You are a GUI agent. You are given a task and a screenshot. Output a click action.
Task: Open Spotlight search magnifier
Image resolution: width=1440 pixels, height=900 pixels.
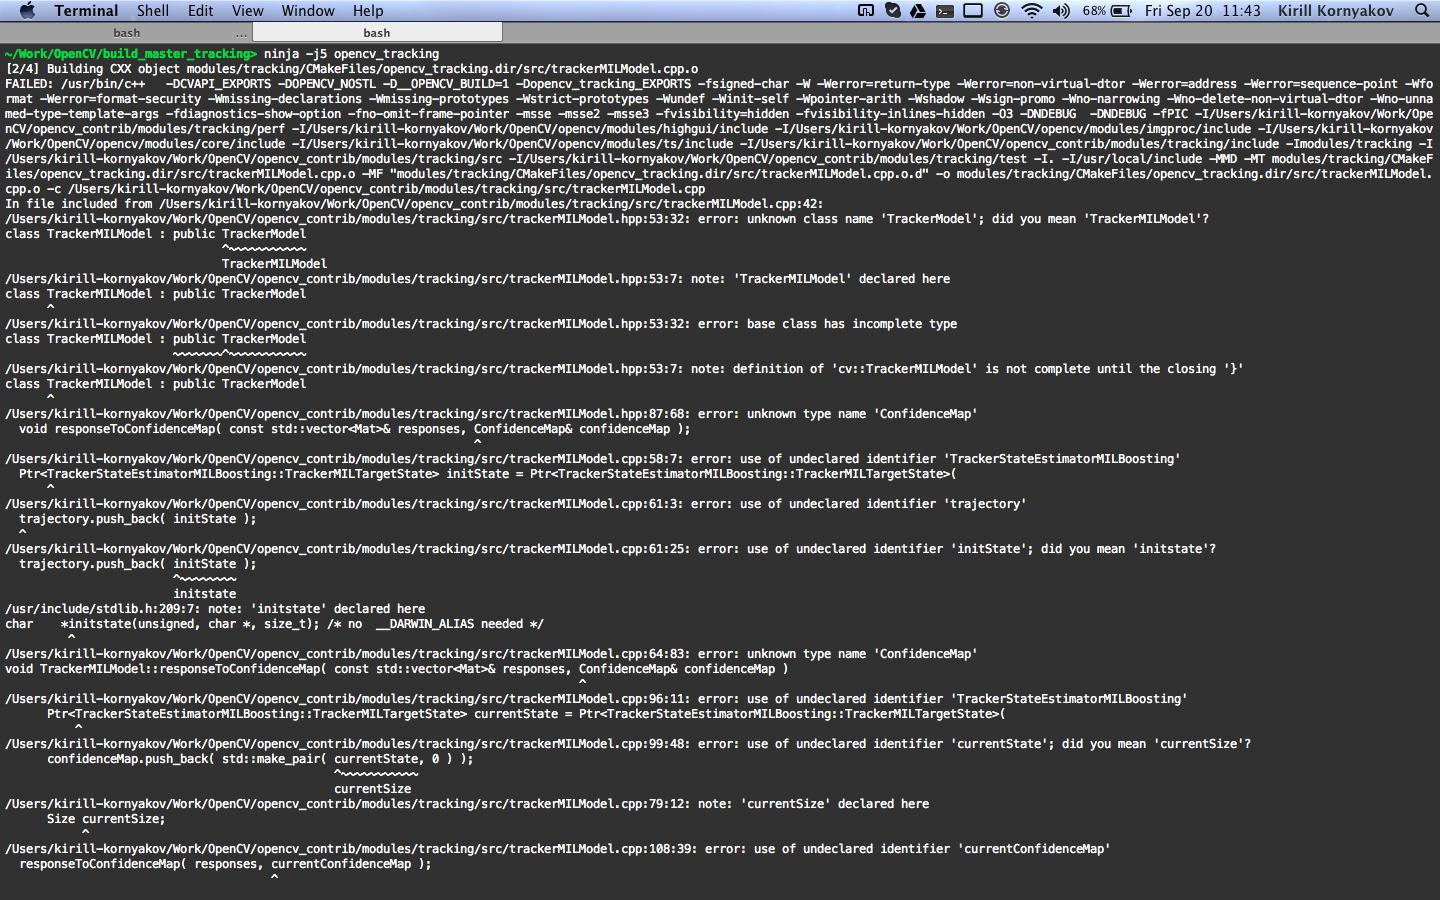1422,10
